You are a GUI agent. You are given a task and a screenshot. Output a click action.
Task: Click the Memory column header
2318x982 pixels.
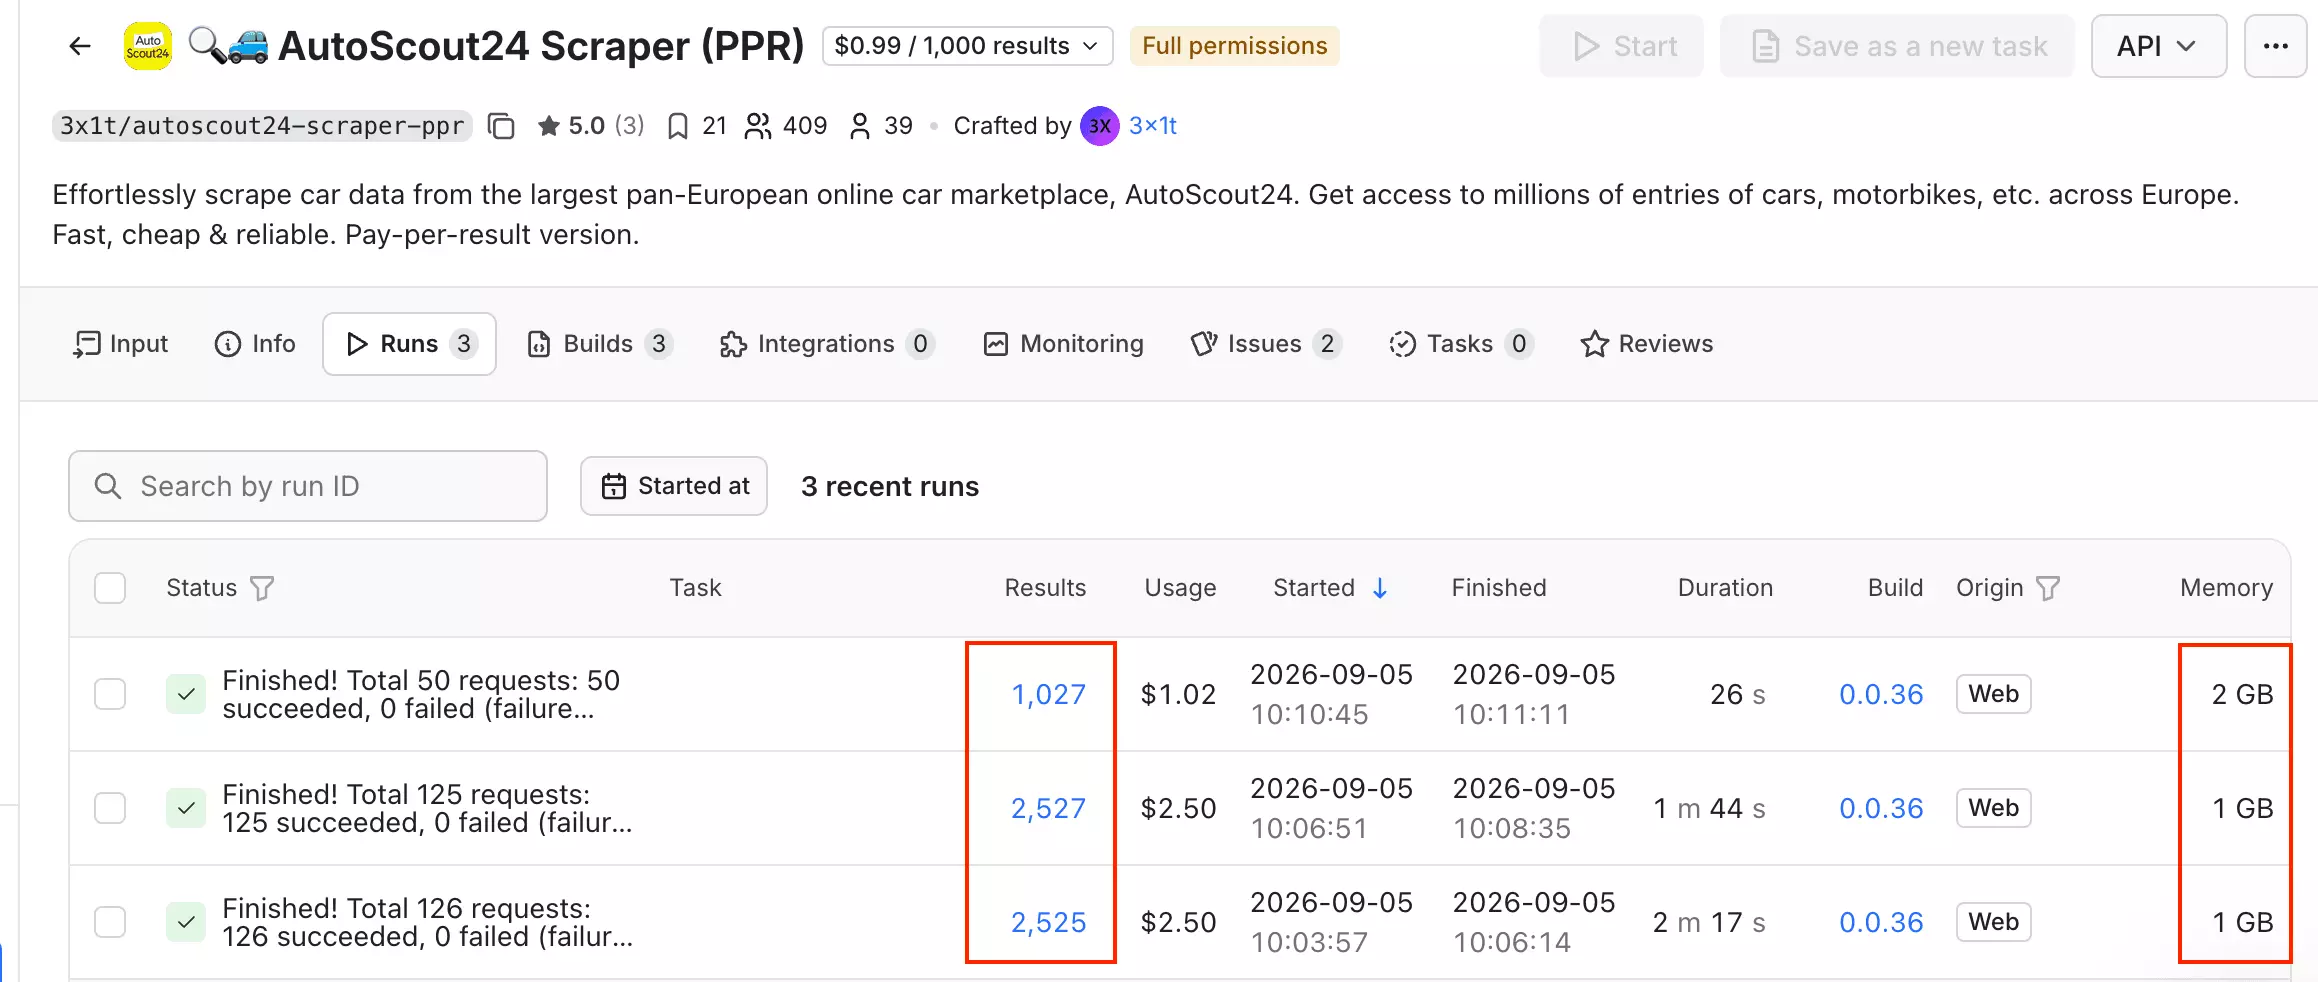2226,588
